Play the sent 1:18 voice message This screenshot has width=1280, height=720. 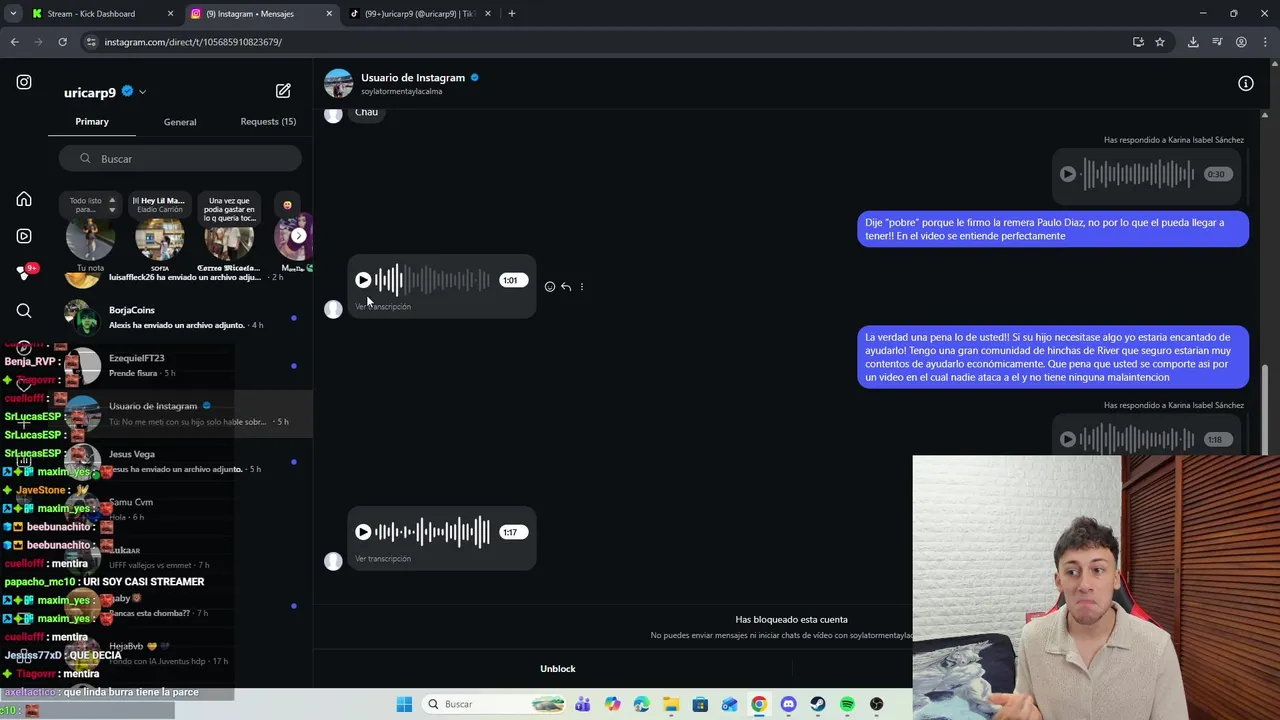pos(1068,439)
